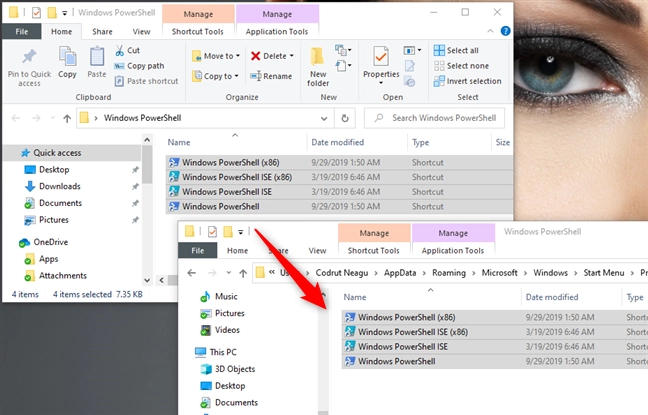
Task: Click Select none in ribbon
Action: tap(461, 66)
